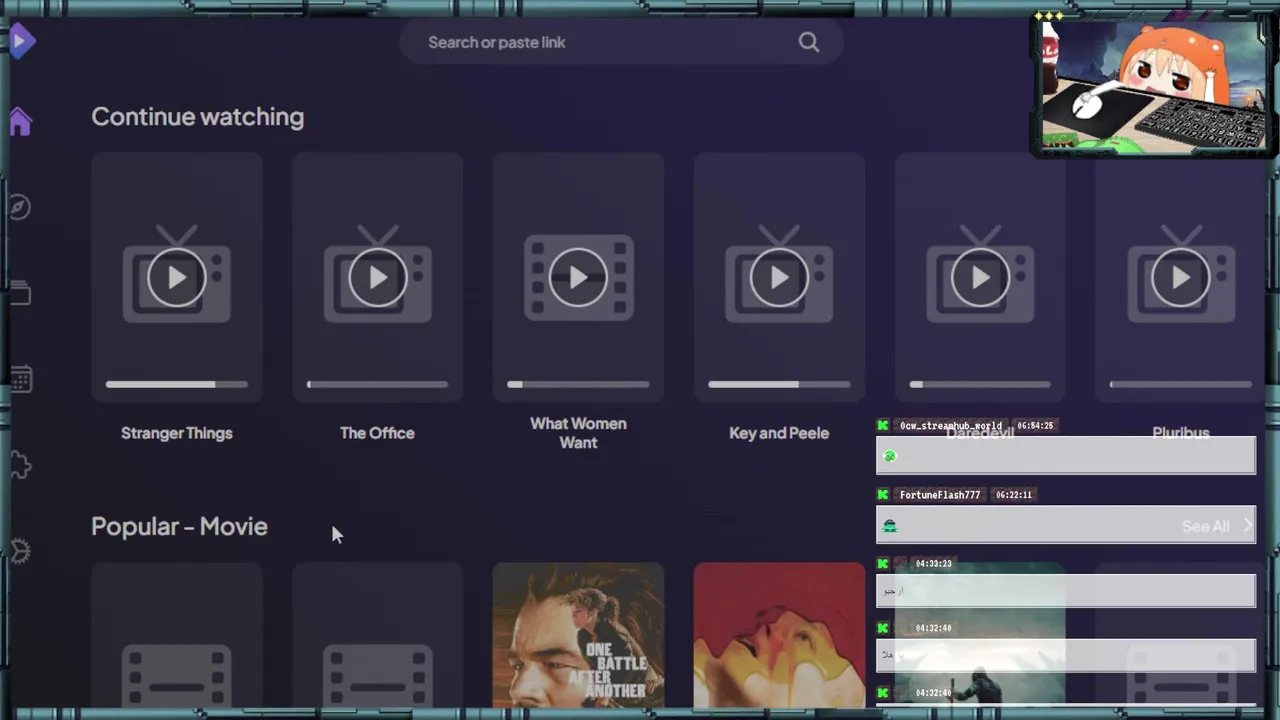Play Pluribus from Continue watching
Viewport: 1280px width, 720px height.
tap(1181, 278)
